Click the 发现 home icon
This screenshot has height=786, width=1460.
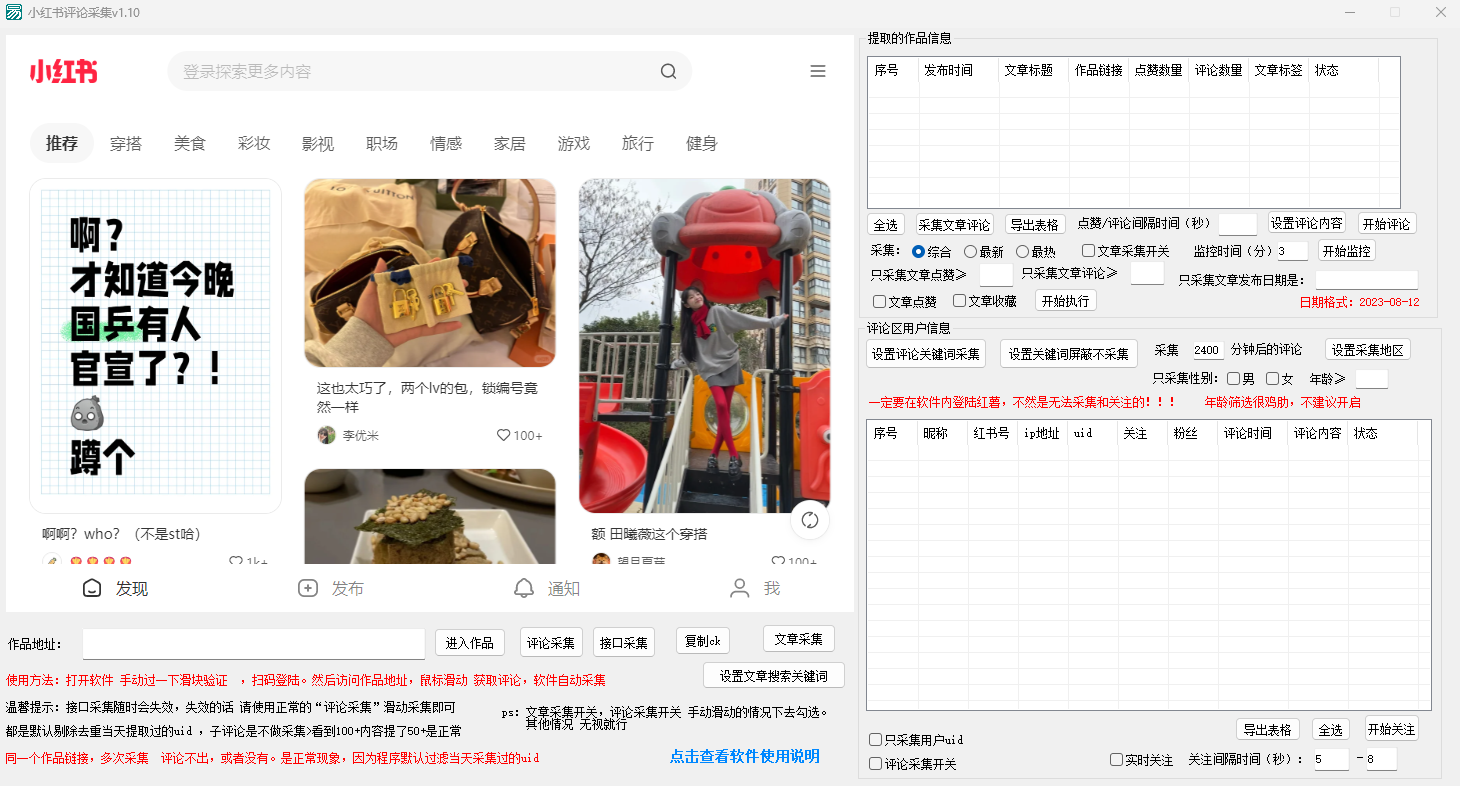pos(92,588)
